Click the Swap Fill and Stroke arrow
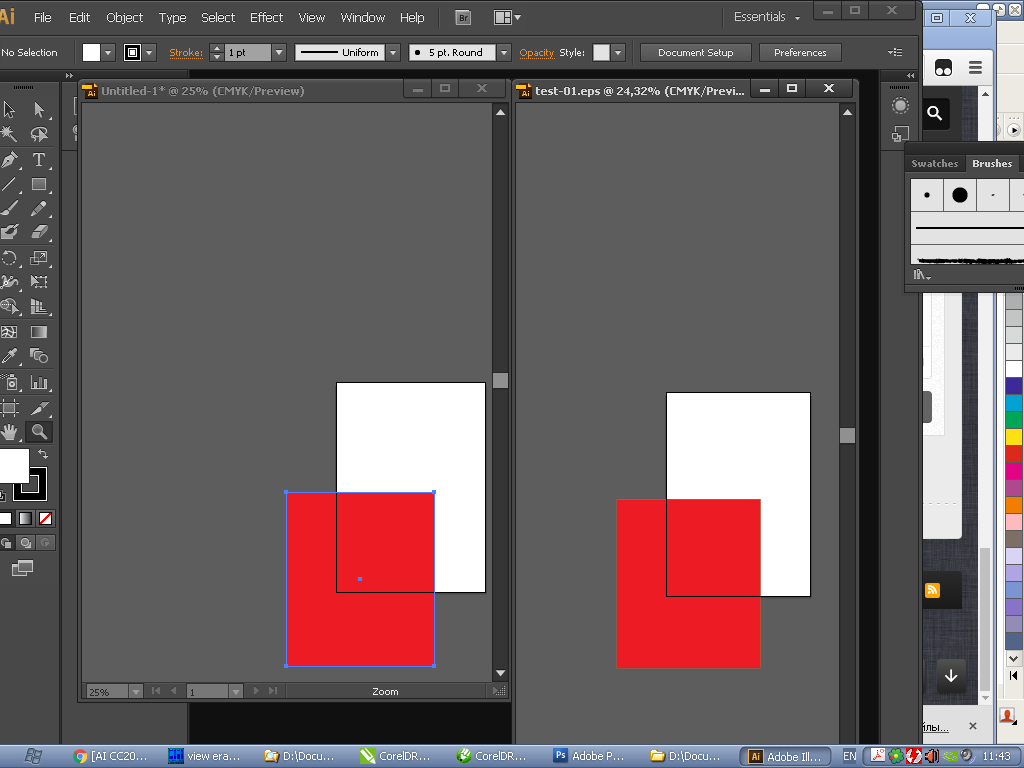The image size is (1024, 768). pyautogui.click(x=43, y=455)
